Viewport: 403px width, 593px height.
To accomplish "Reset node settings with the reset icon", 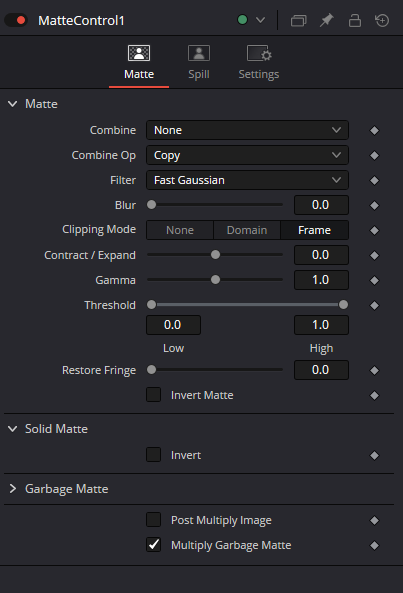I will pyautogui.click(x=382, y=20).
